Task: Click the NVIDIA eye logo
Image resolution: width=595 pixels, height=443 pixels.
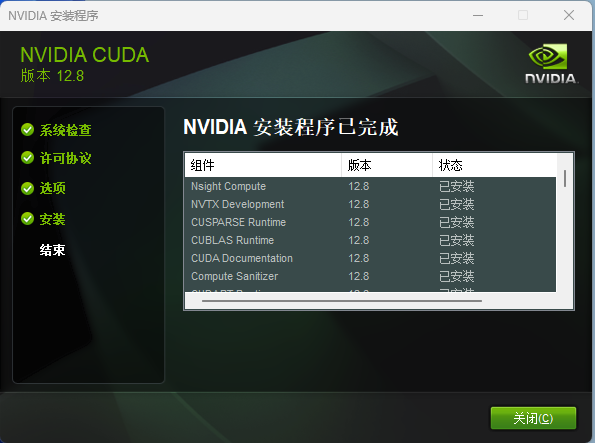Action: pos(548,56)
